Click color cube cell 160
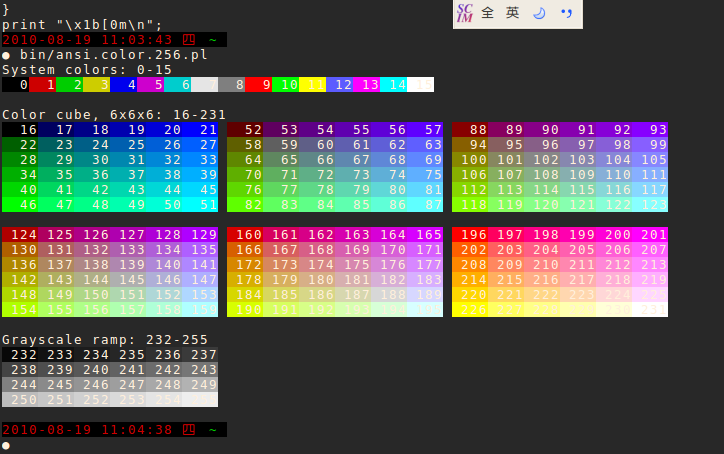724x454 pixels. [245, 235]
